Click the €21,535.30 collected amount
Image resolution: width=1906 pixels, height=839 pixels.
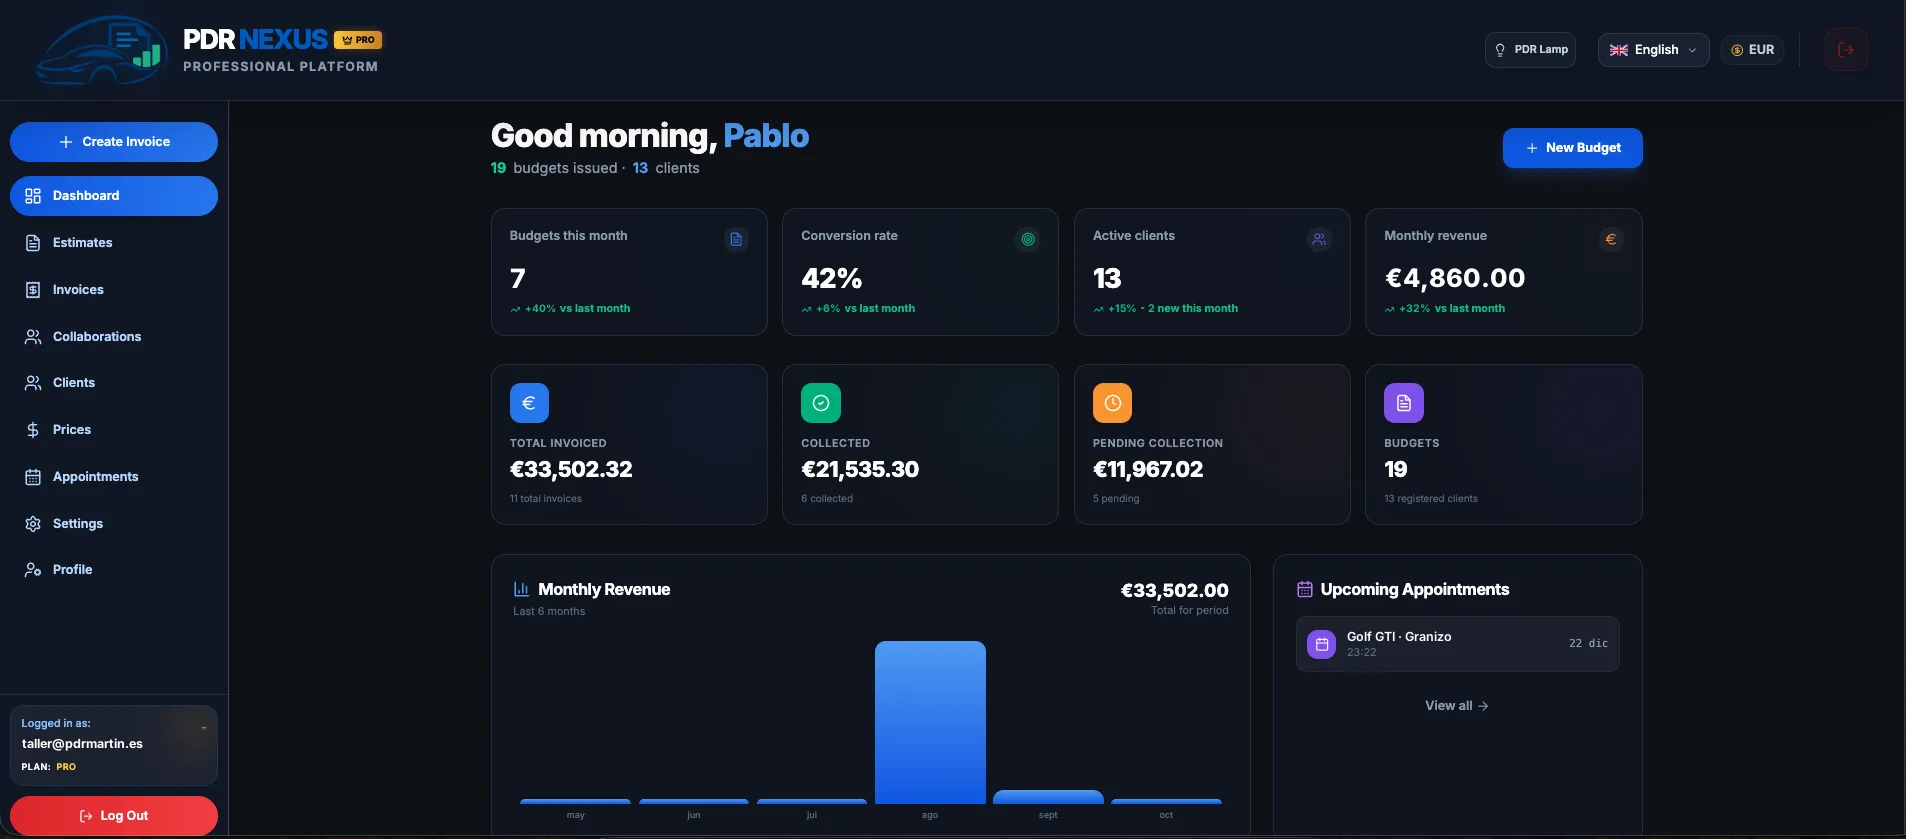coord(860,470)
